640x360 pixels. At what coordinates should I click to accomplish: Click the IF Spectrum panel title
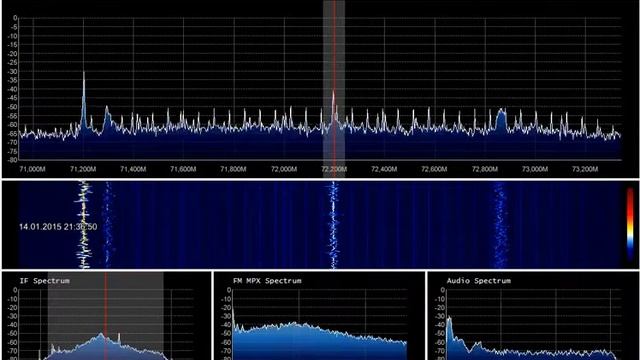coord(44,281)
